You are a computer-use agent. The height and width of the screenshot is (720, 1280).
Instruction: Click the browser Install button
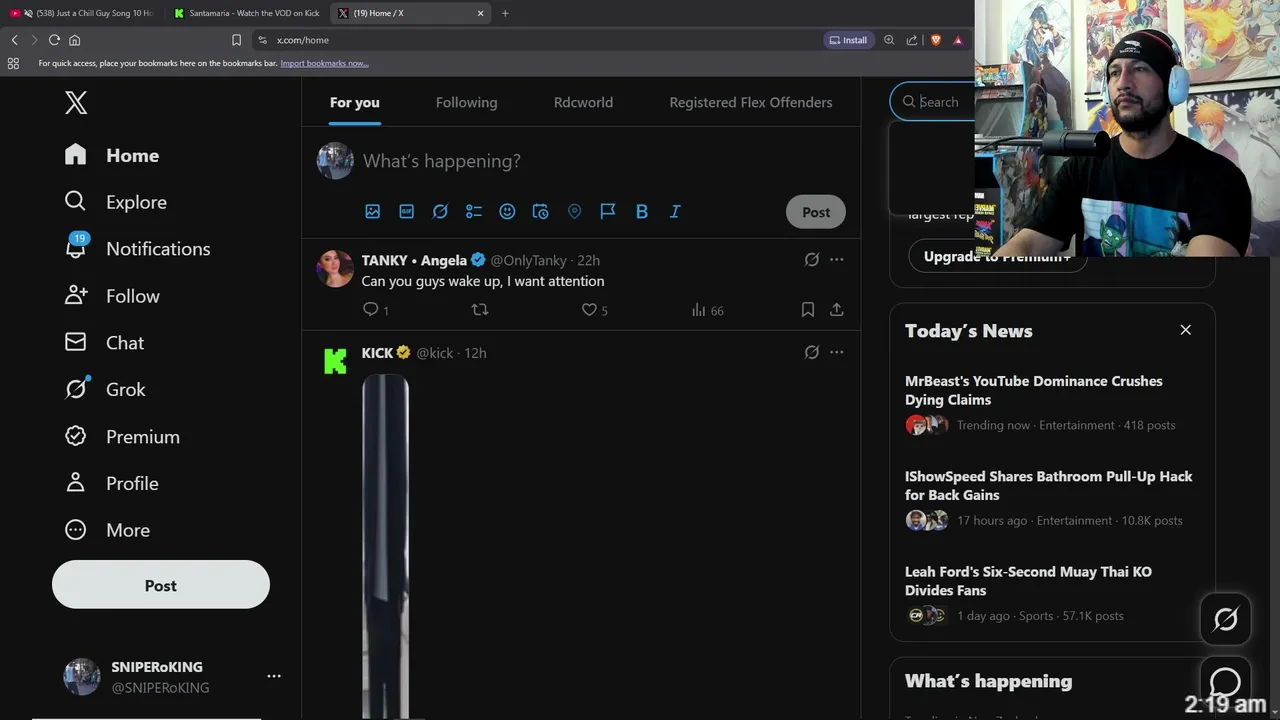pos(849,40)
